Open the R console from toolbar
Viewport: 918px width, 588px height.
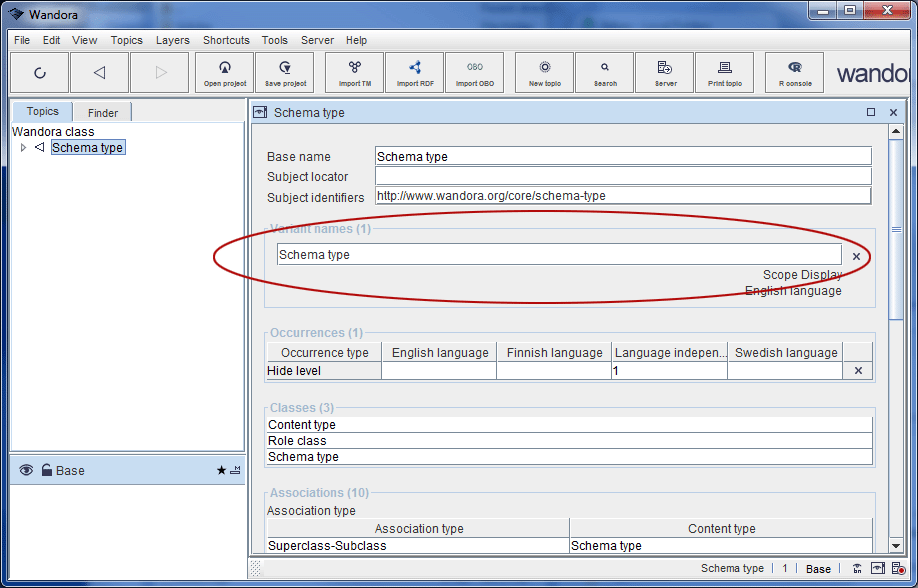794,73
